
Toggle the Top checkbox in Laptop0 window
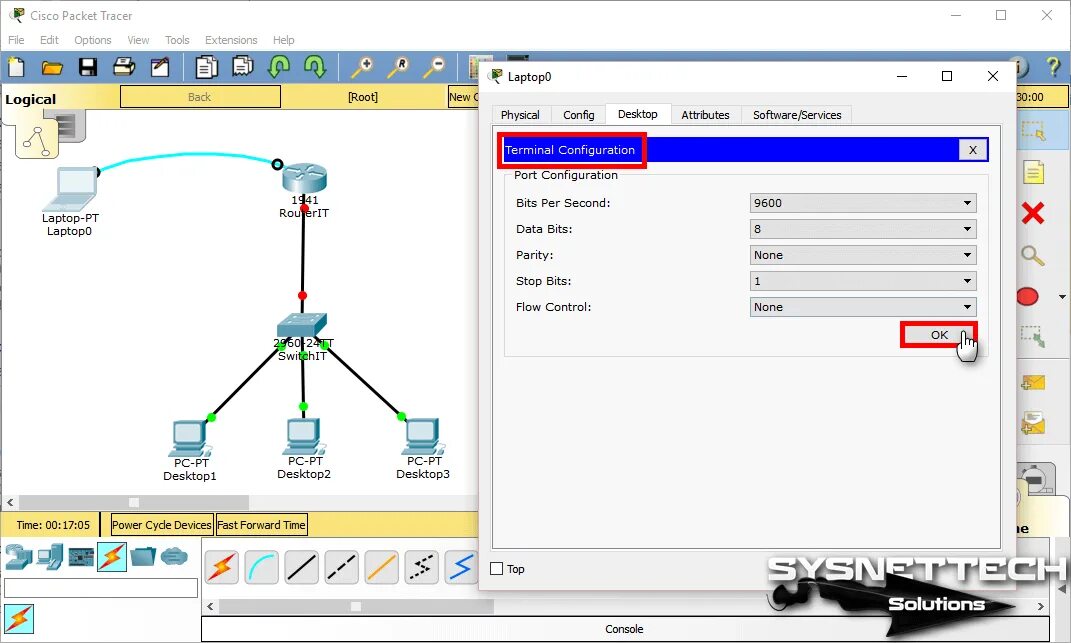point(497,569)
